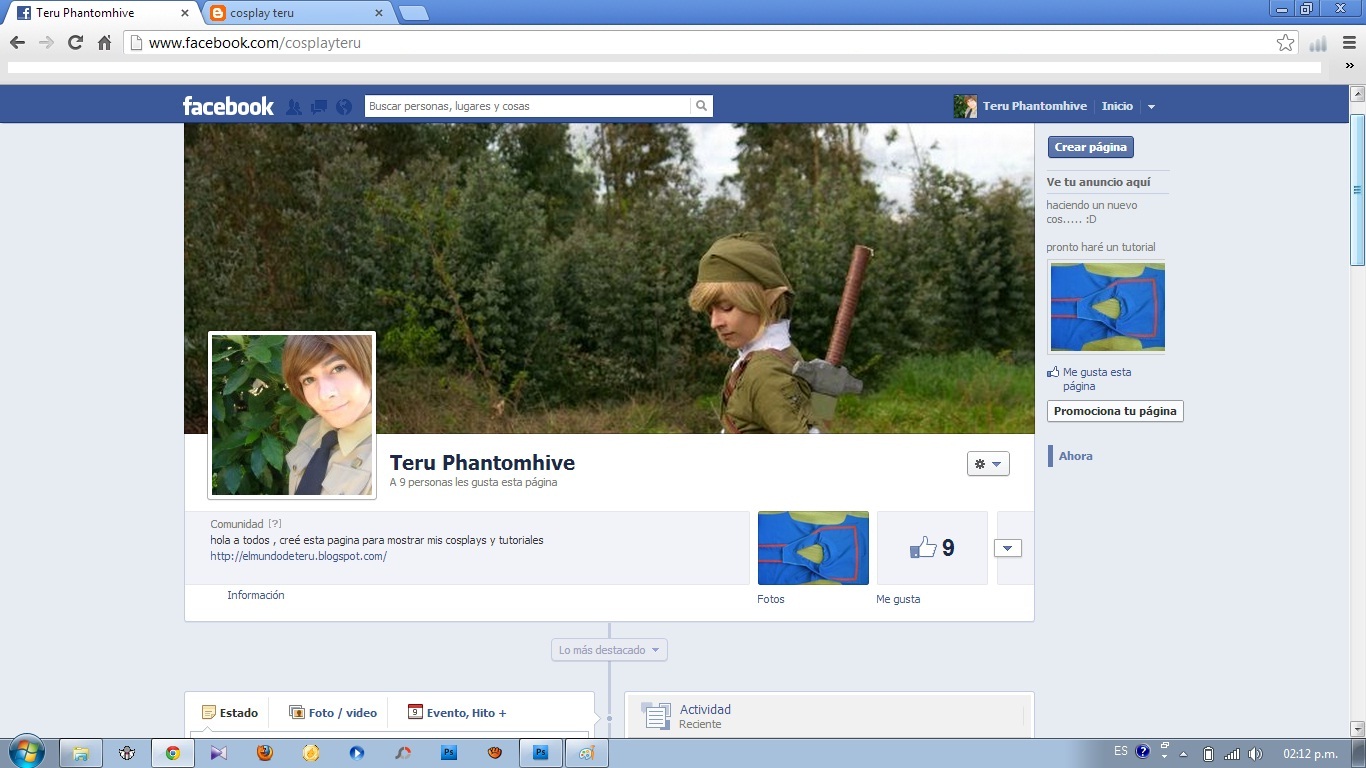
Task: Click the Chrome taskbar icon
Action: click(173, 753)
